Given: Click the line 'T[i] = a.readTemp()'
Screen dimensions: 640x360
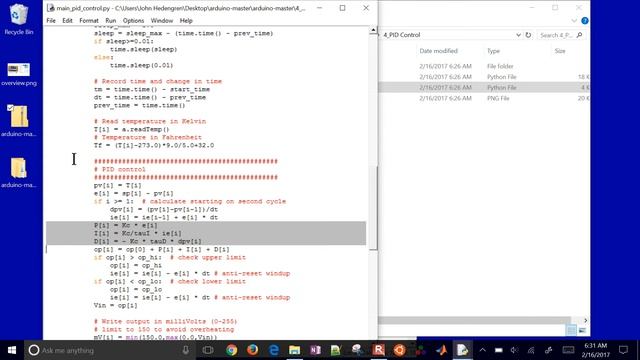Looking at the screenshot, I should (131, 129).
